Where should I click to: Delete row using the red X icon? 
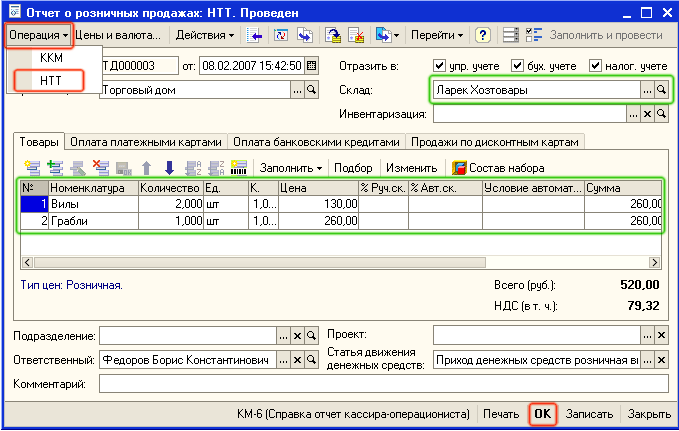point(101,168)
